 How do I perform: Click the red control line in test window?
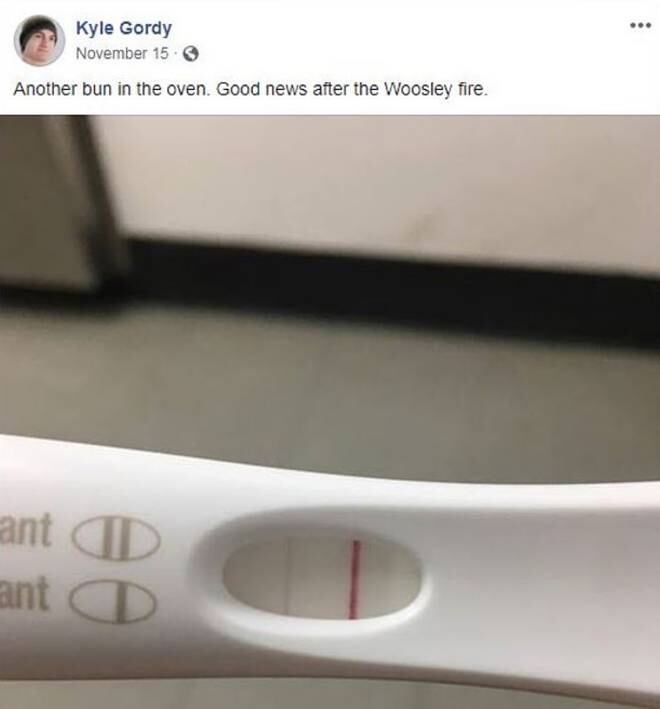[355, 579]
